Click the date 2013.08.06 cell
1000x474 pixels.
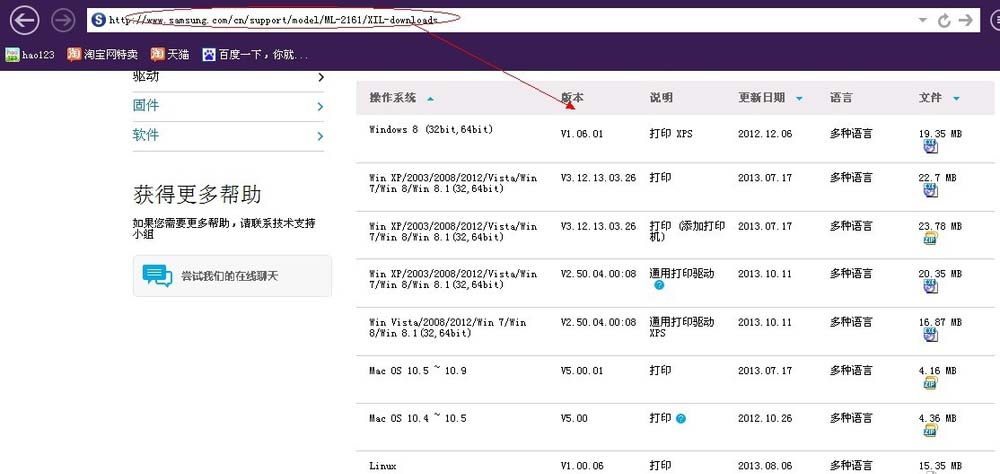pos(765,466)
